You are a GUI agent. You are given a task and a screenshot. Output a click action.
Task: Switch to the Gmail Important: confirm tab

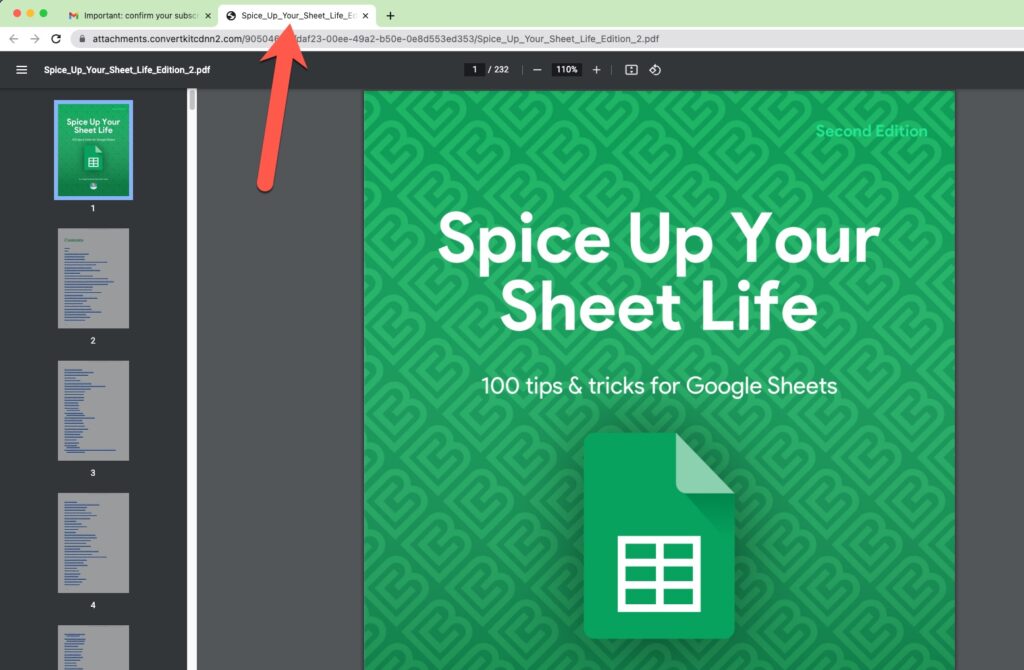coord(140,16)
